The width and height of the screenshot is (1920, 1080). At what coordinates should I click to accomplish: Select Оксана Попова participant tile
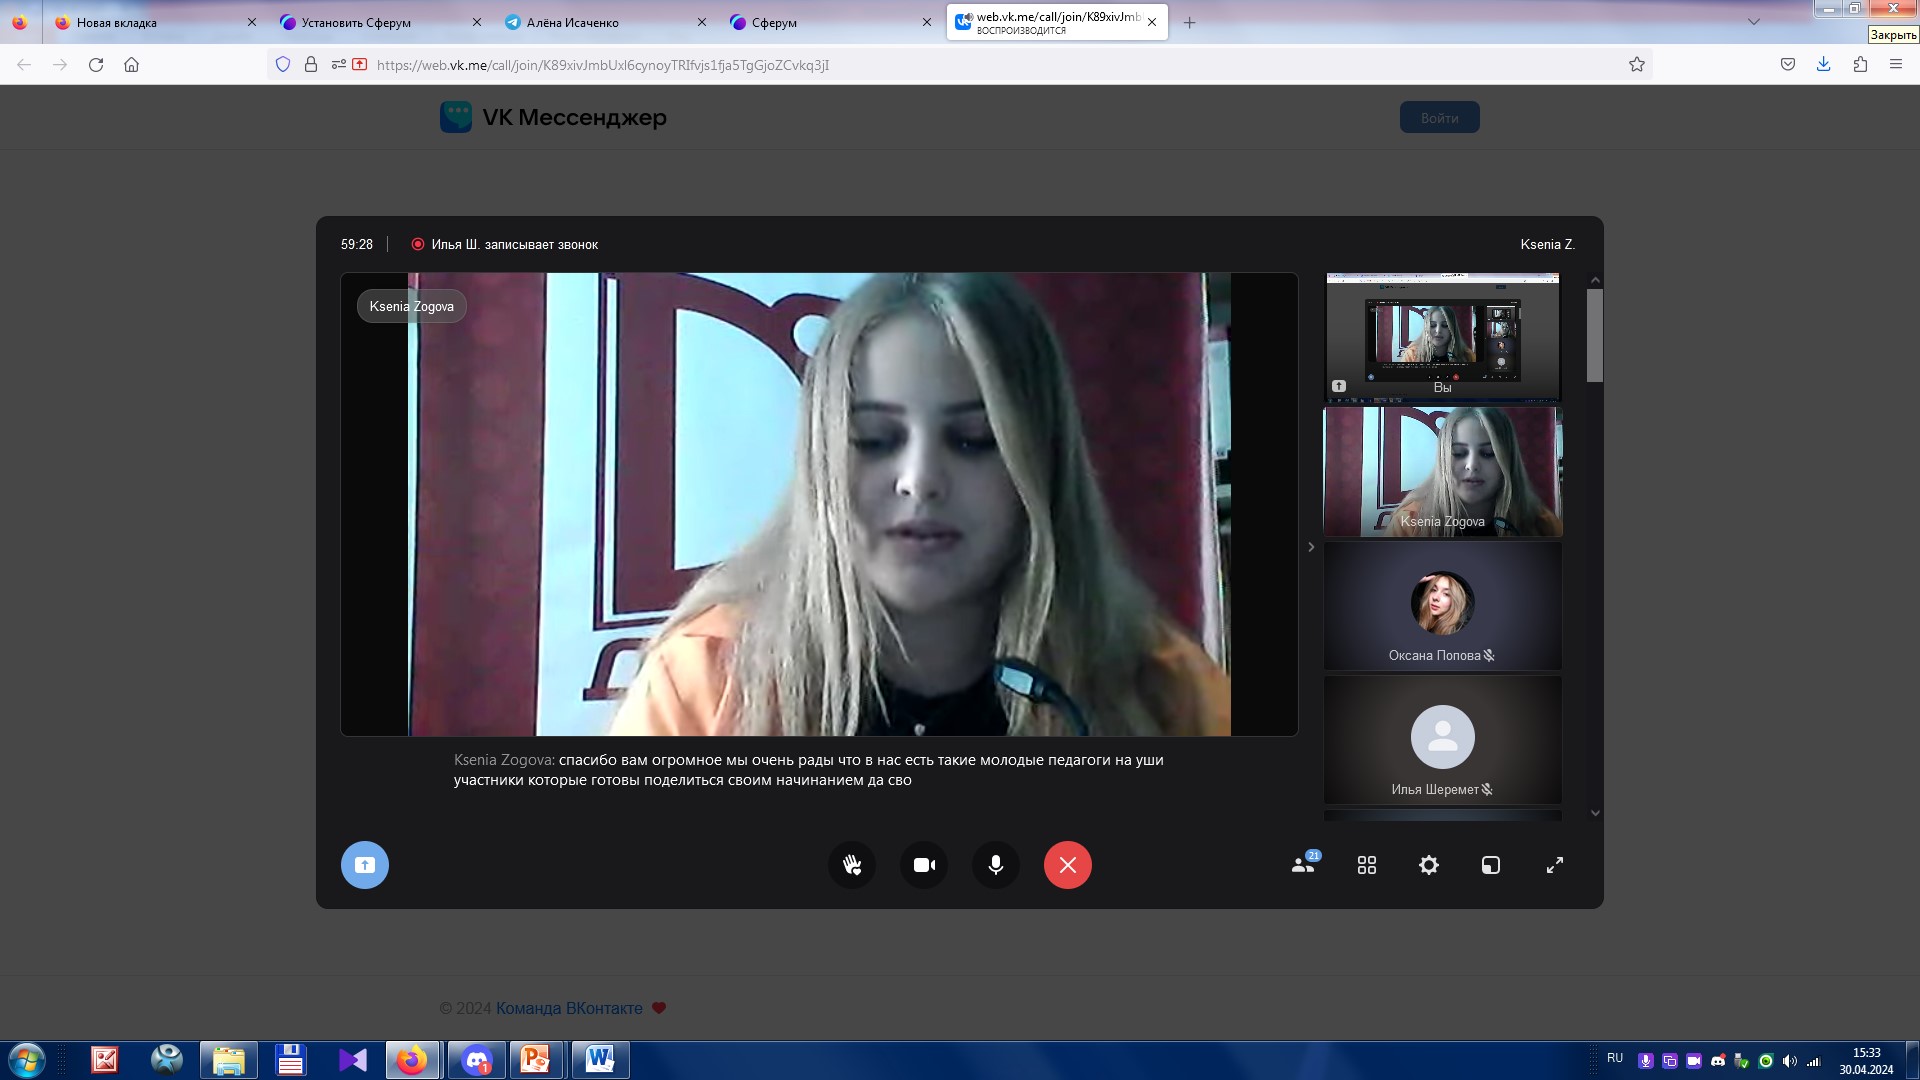pyautogui.click(x=1442, y=606)
